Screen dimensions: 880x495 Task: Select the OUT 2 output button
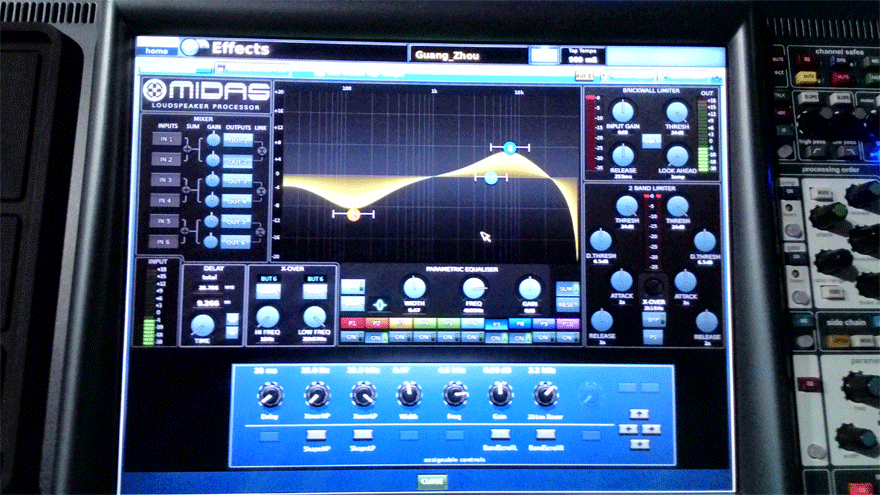click(x=237, y=161)
